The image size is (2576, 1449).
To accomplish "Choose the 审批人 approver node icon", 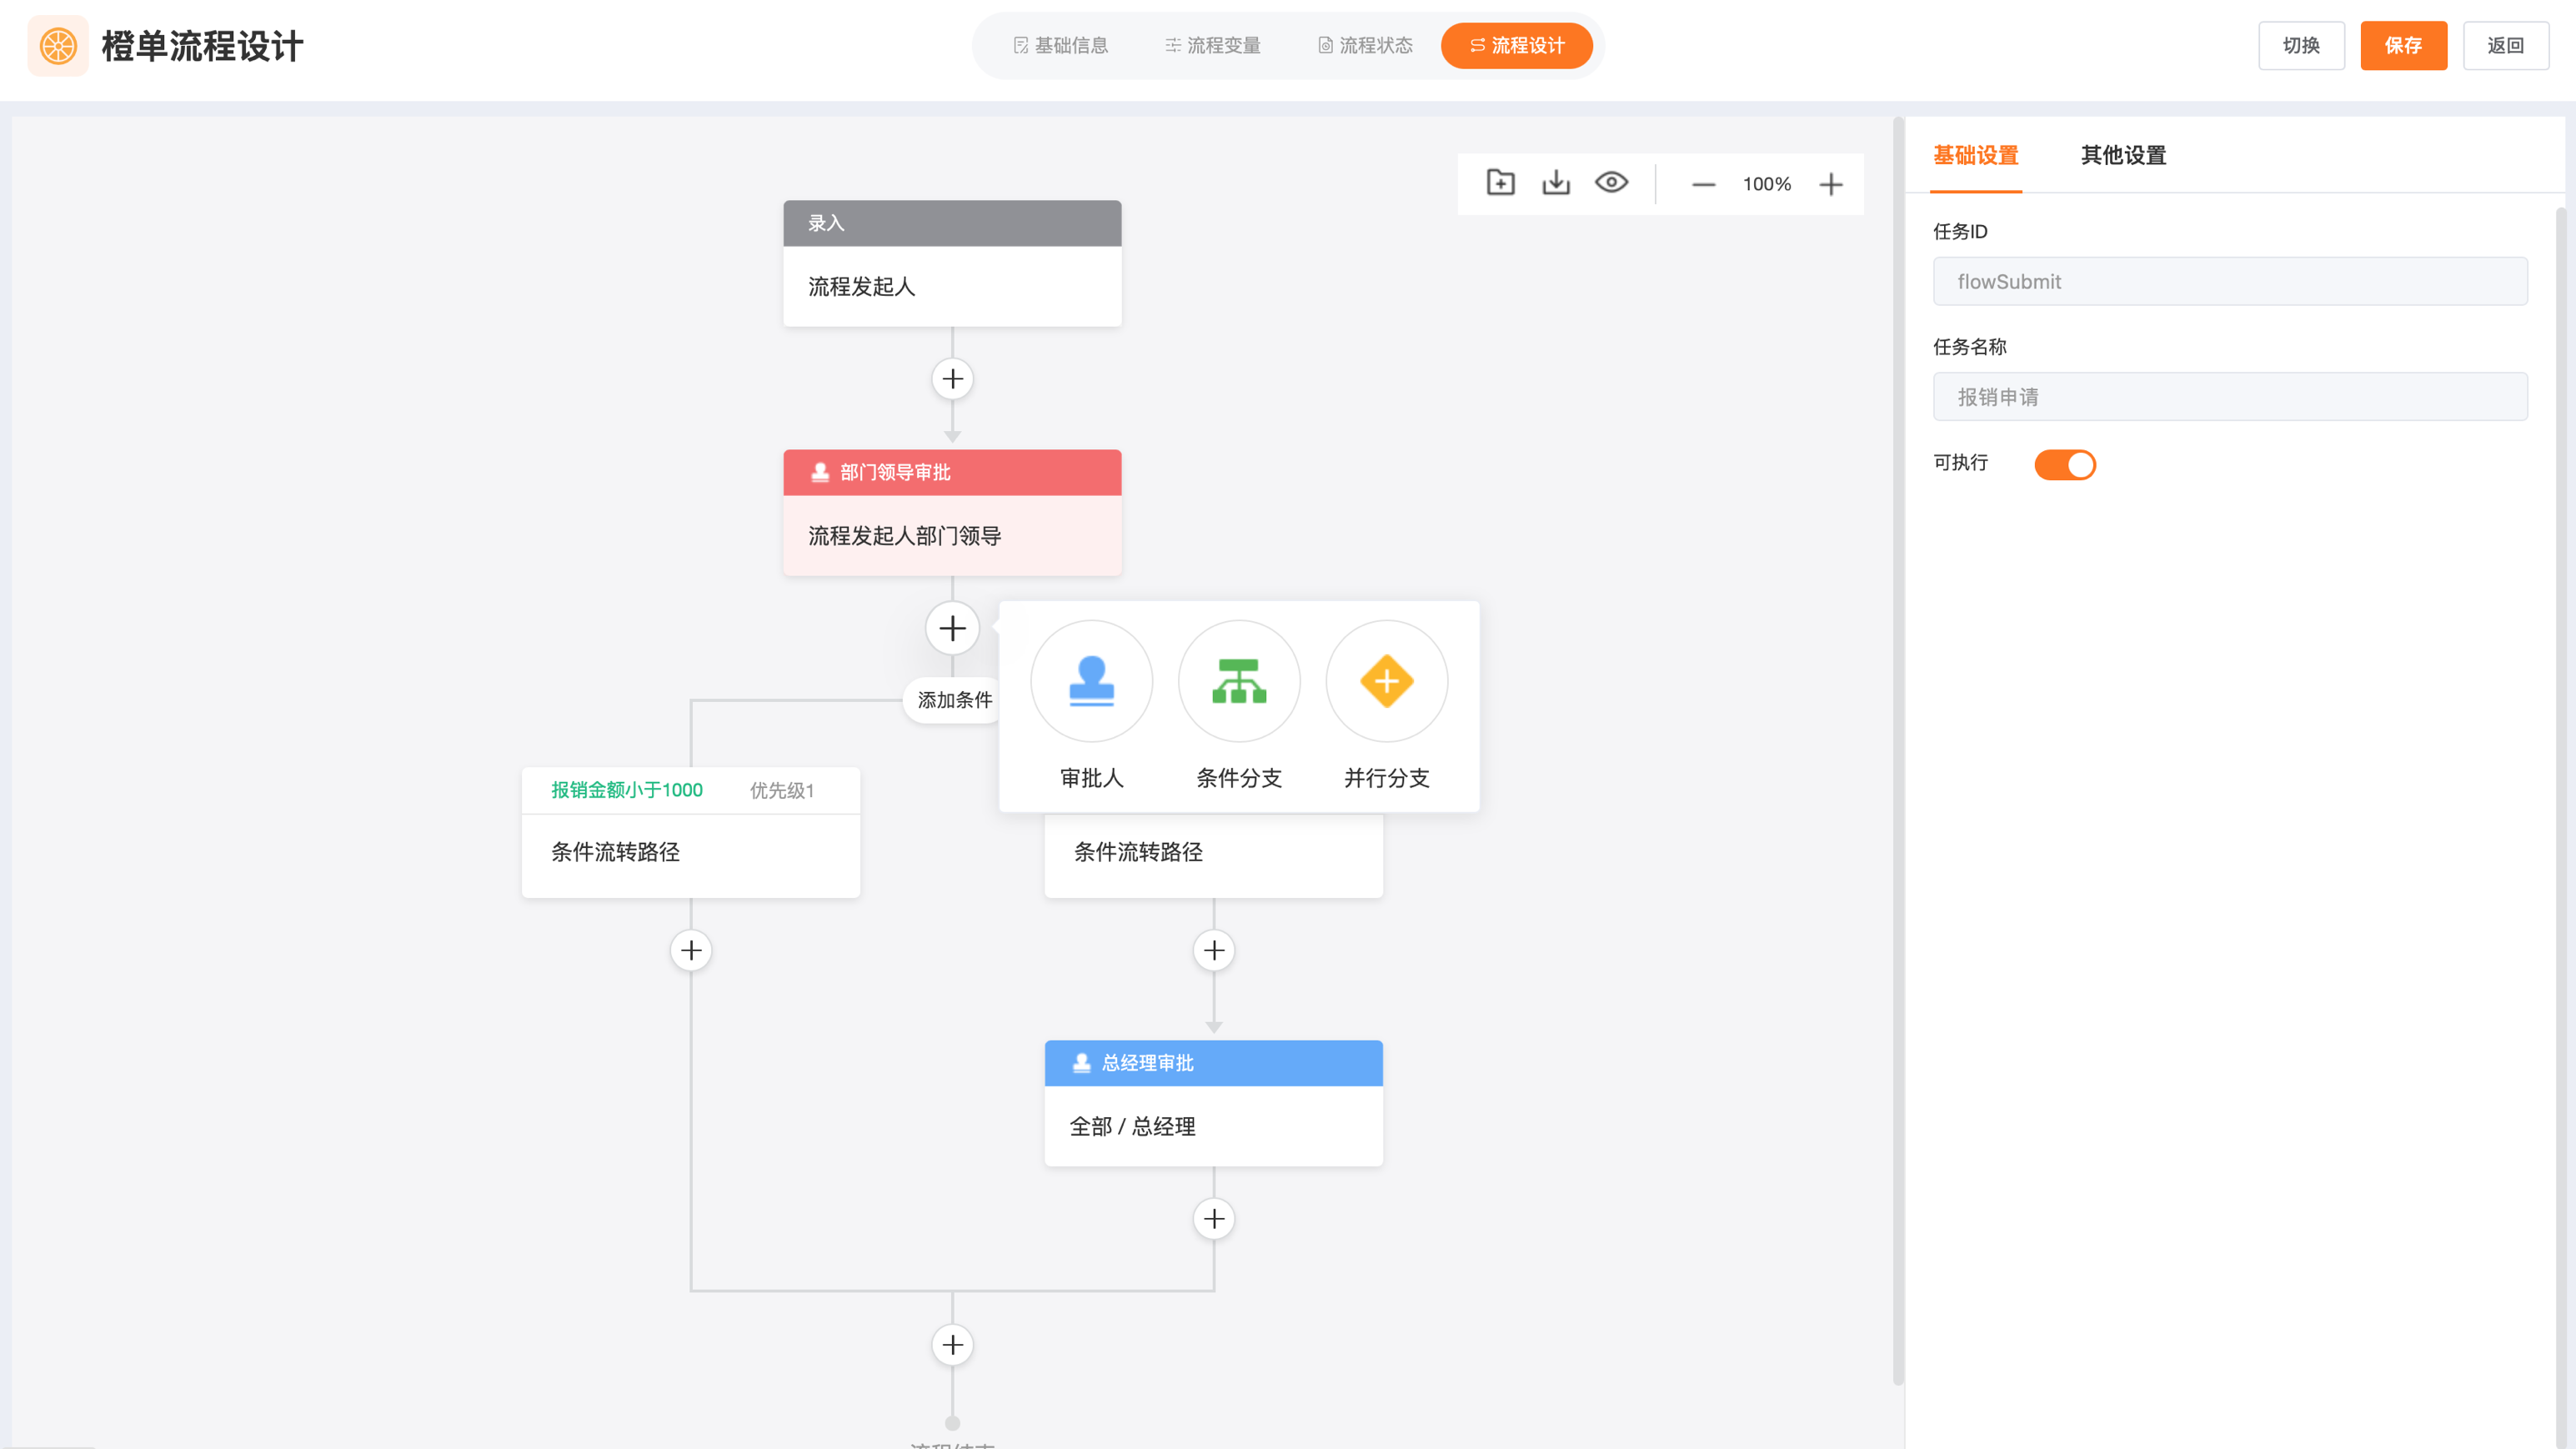I will coord(1091,681).
